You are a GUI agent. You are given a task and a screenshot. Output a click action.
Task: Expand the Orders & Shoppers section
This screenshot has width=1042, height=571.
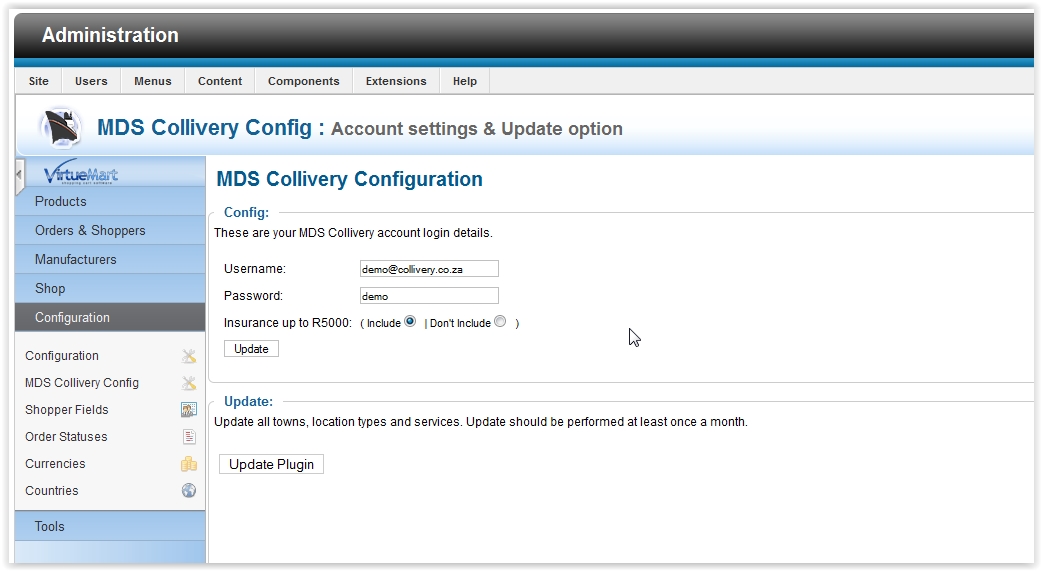coord(90,230)
